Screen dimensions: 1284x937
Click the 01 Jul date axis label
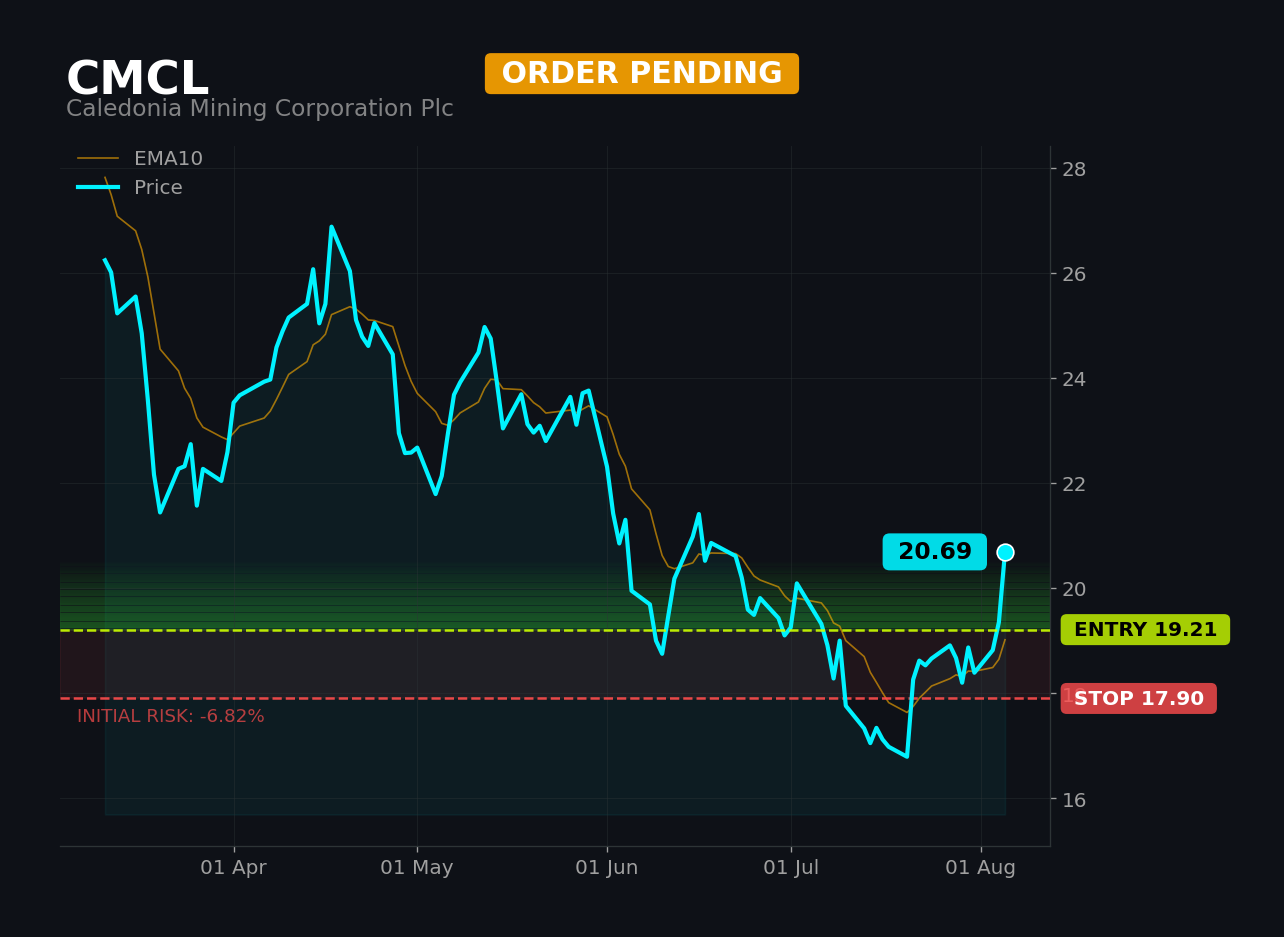coord(791,868)
